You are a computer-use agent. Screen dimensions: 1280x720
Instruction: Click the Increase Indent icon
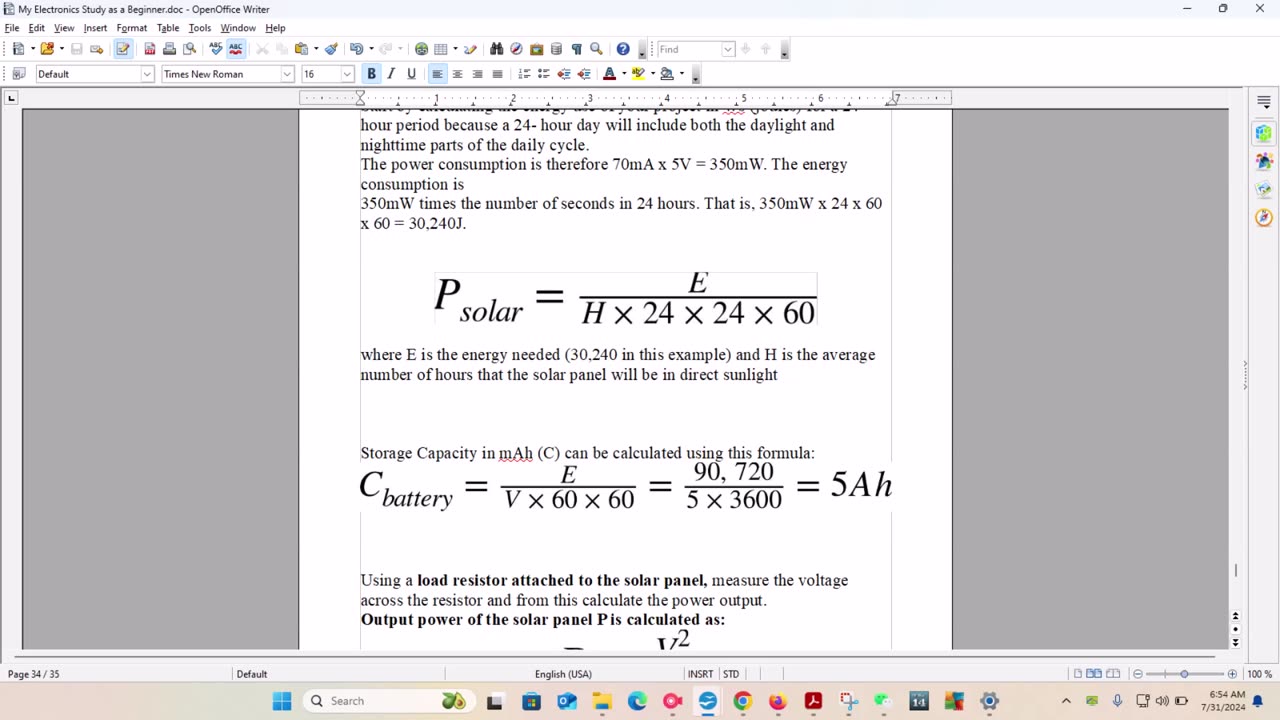point(583,74)
